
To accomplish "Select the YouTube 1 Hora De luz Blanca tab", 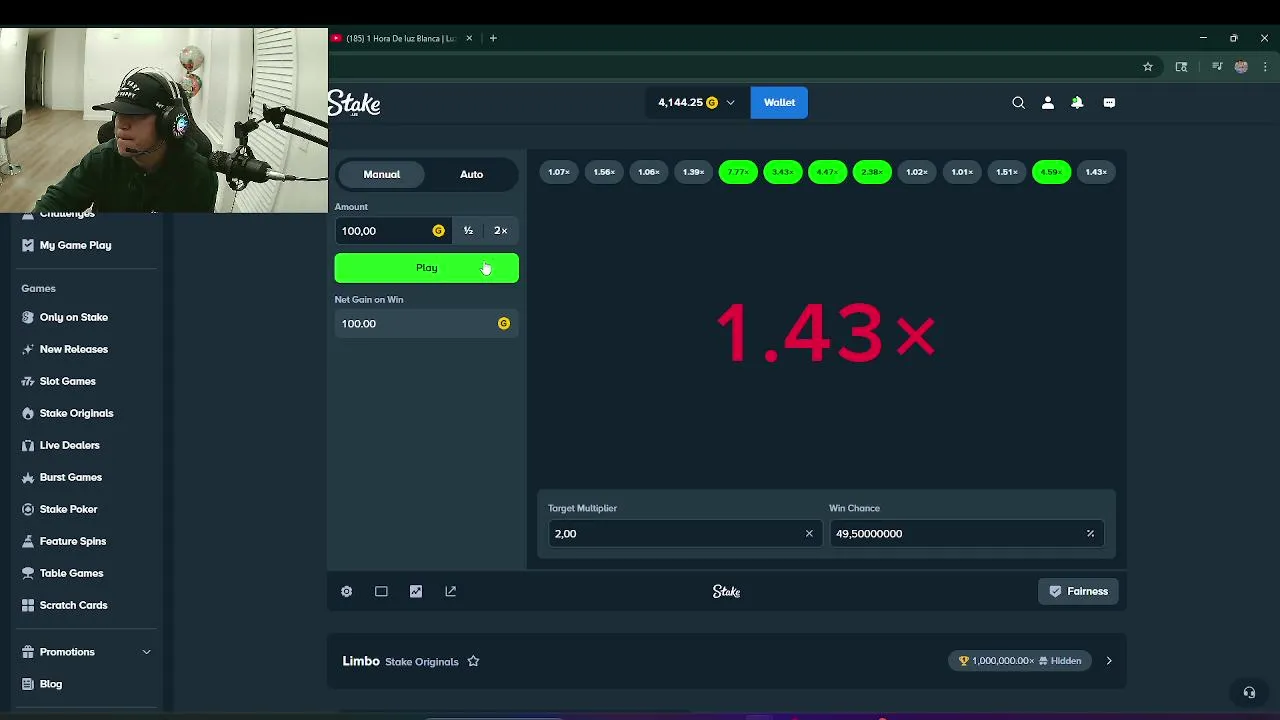I will [400, 38].
